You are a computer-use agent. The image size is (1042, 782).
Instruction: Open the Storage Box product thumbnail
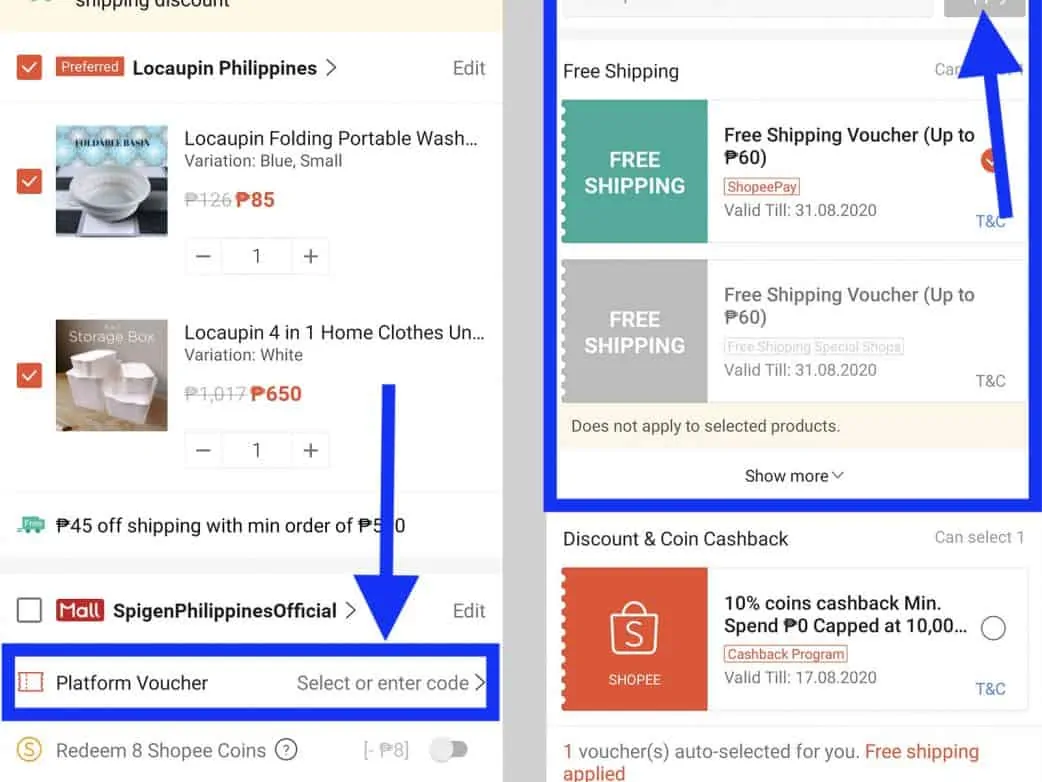tap(112, 375)
